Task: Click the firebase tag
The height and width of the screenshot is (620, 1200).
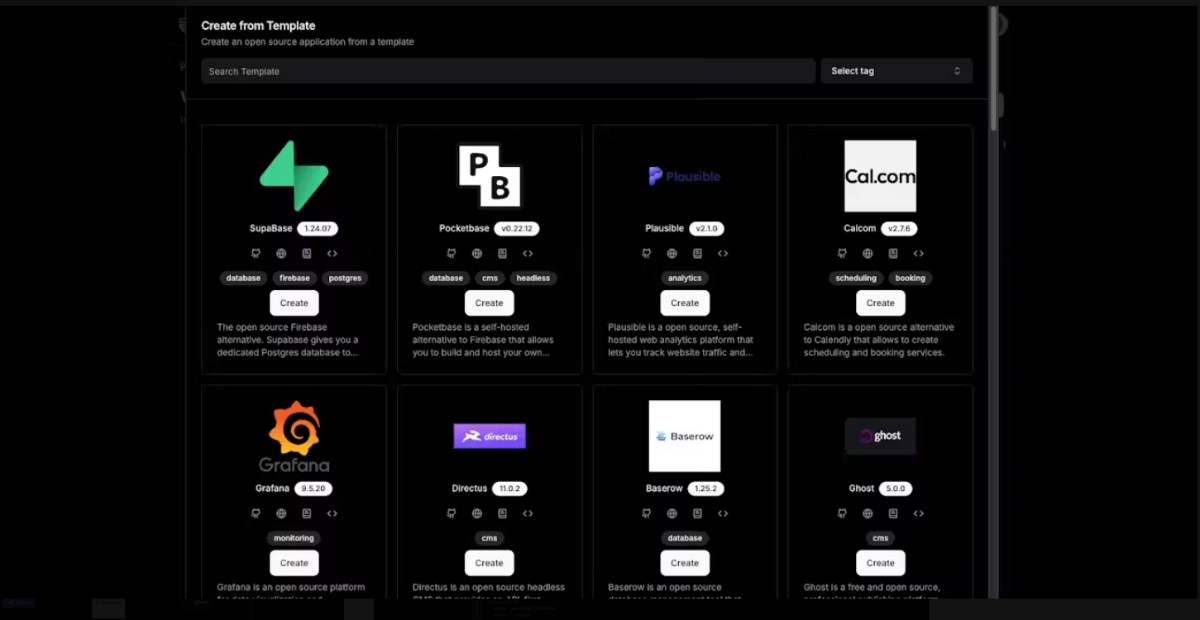Action: point(294,278)
